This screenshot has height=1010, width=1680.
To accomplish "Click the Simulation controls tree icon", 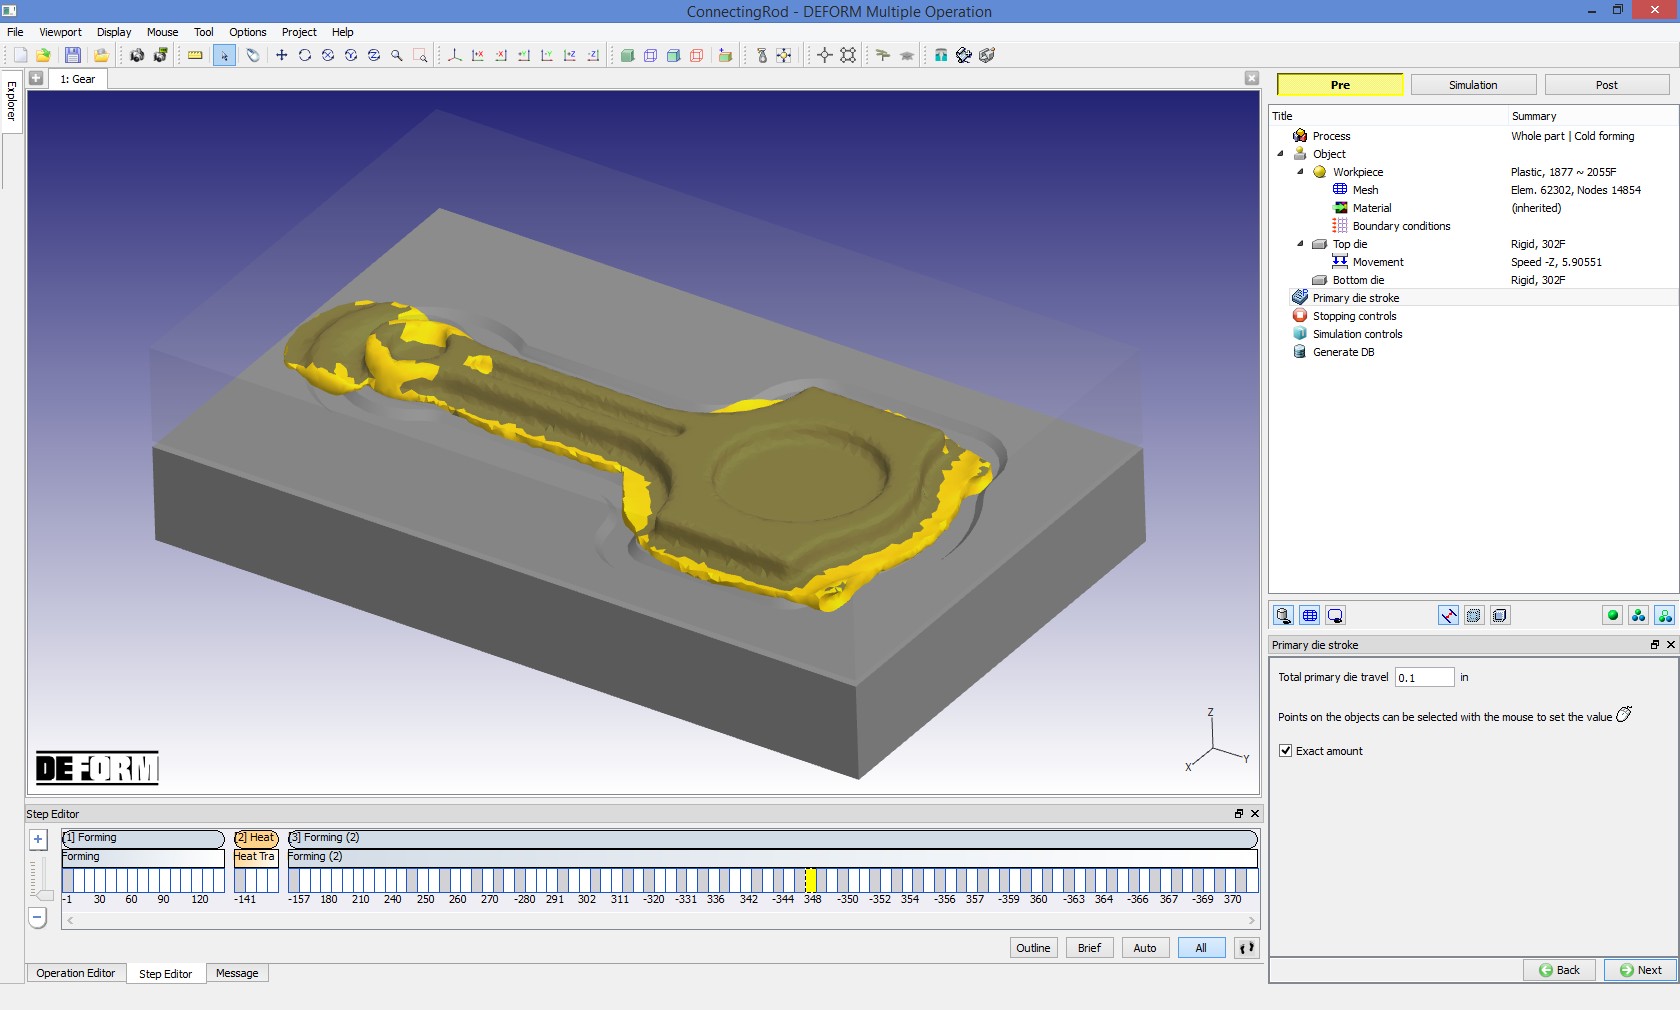I will (x=1300, y=333).
